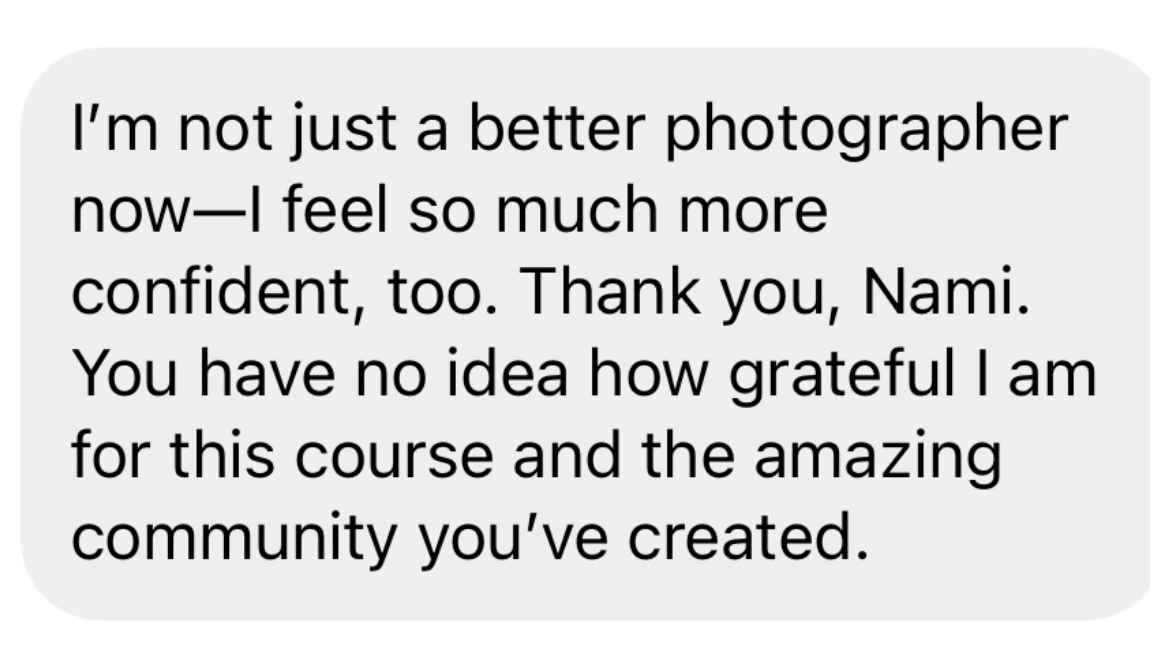Click the word "just" in first line

click(x=342, y=132)
